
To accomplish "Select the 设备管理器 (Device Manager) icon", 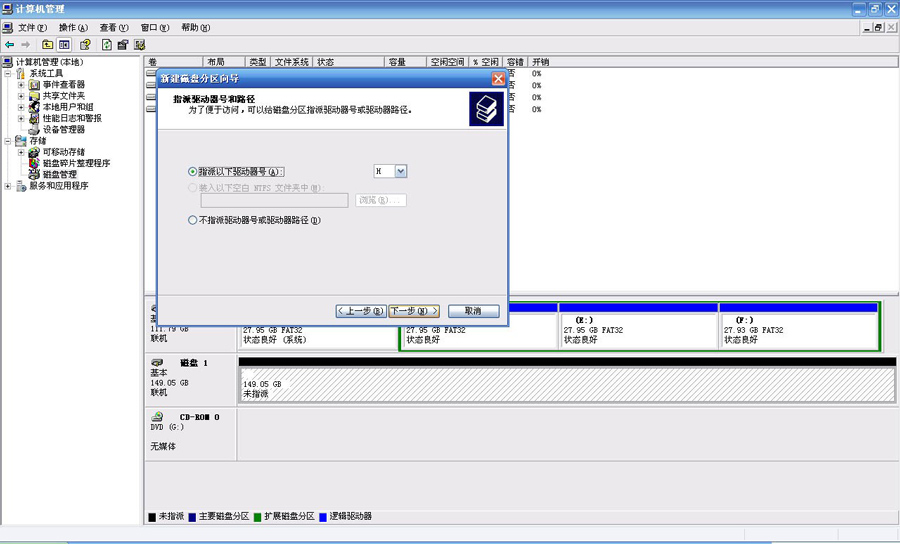I will tap(35, 129).
